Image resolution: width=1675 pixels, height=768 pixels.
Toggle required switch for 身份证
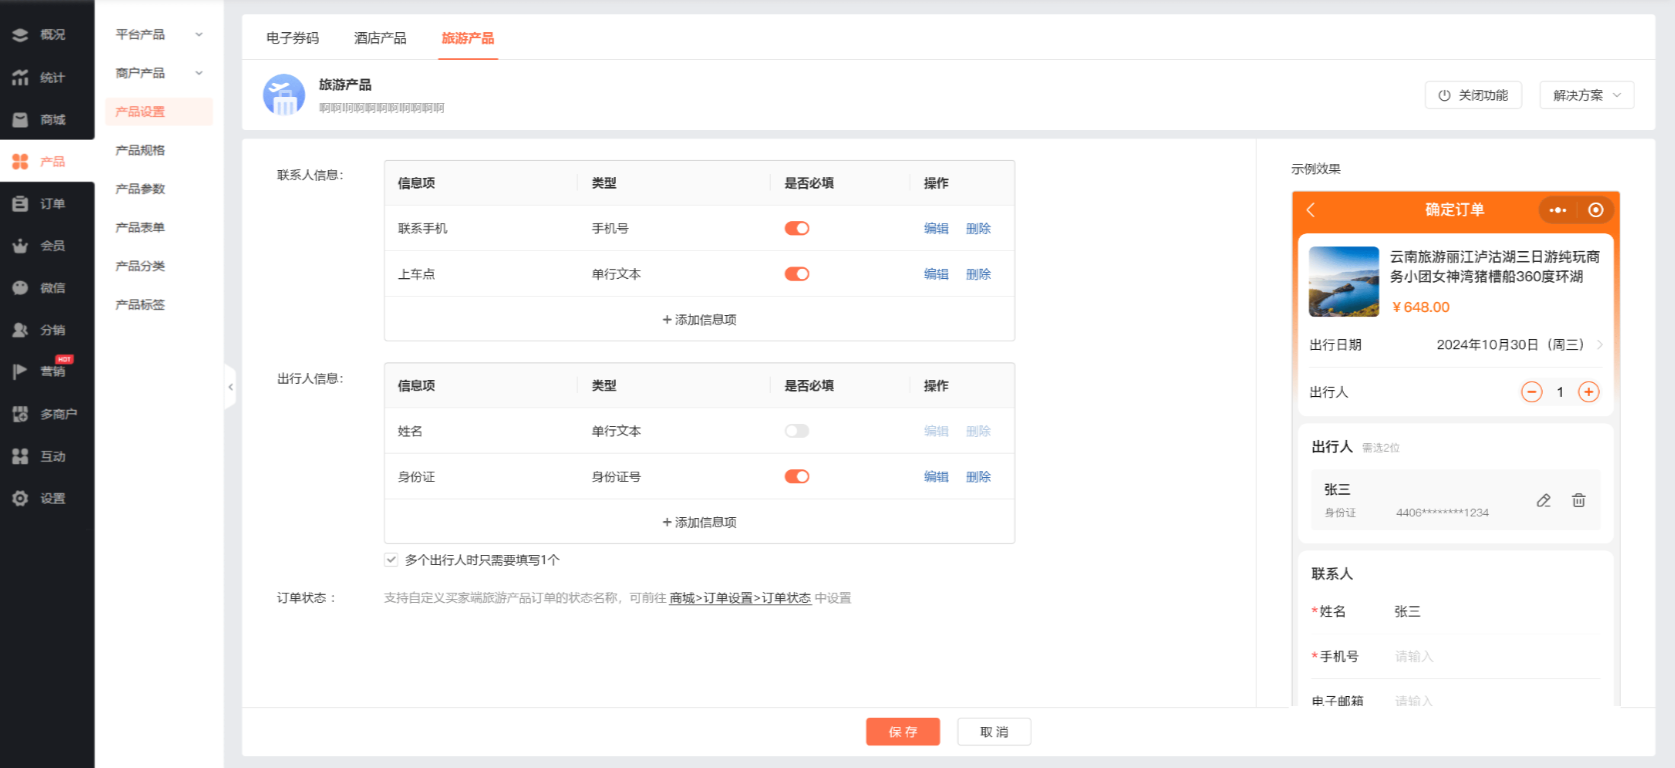[x=797, y=477]
